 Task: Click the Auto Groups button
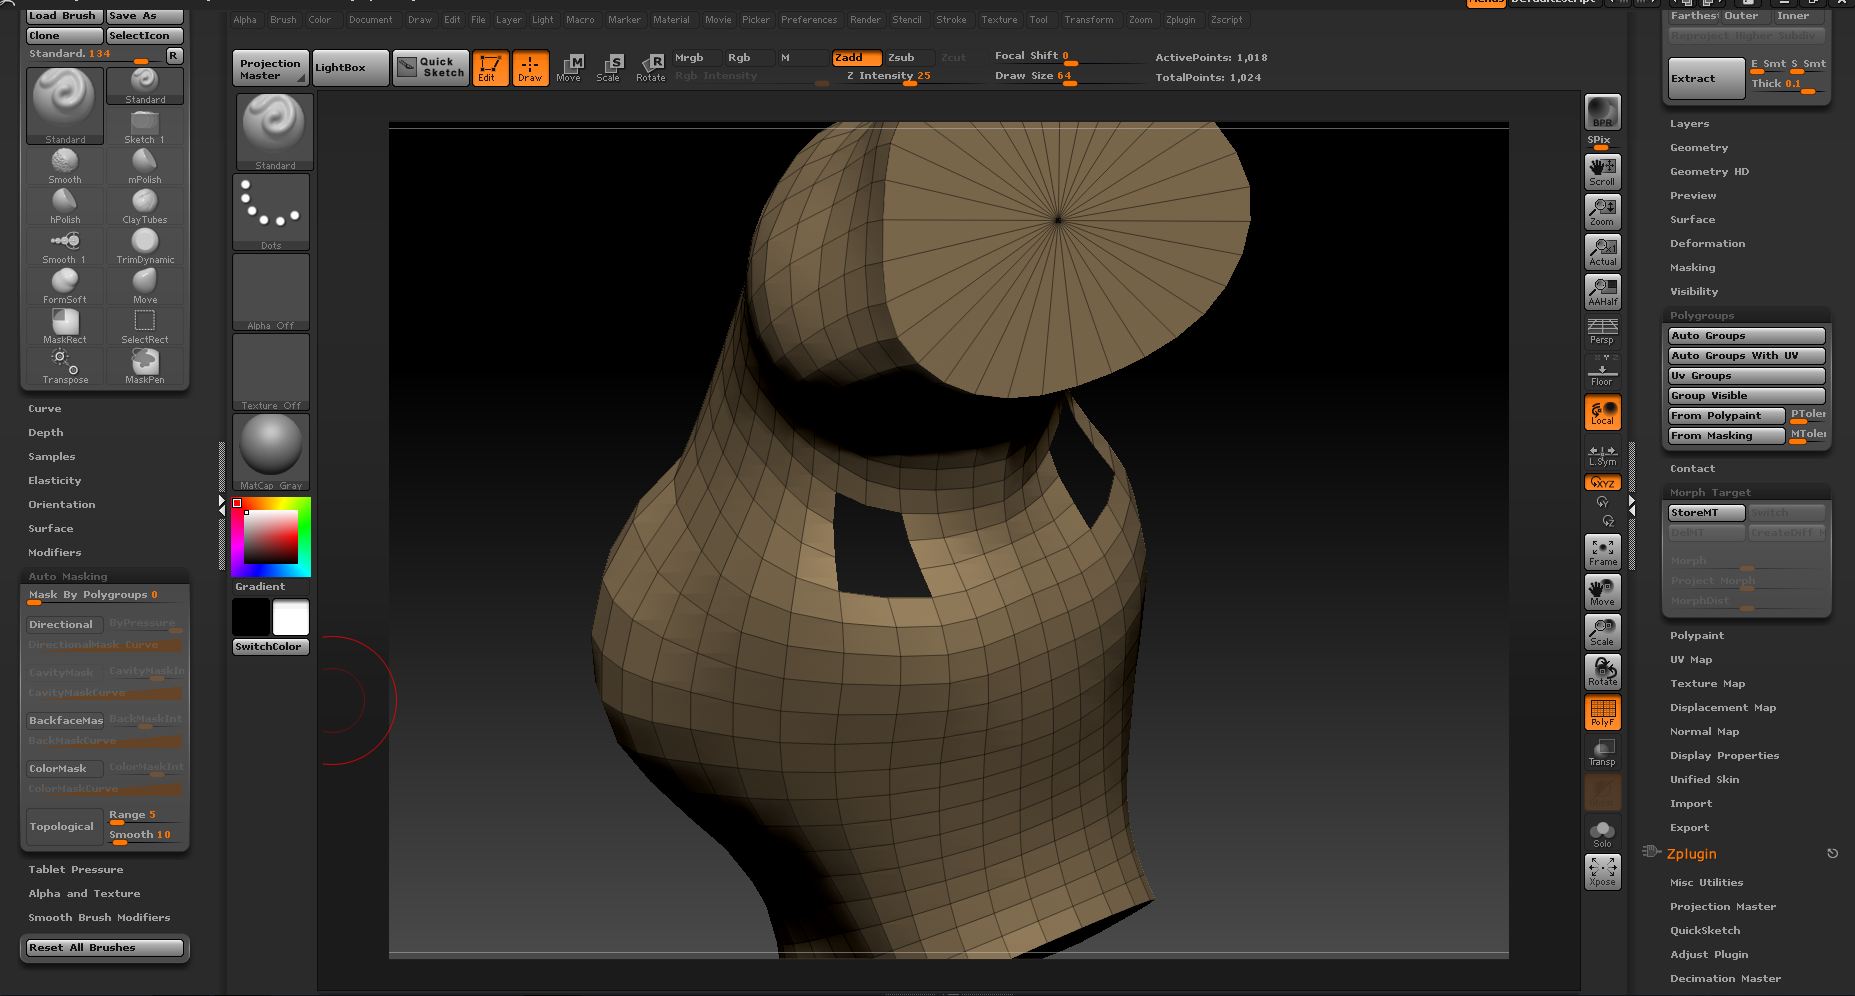pyautogui.click(x=1745, y=335)
